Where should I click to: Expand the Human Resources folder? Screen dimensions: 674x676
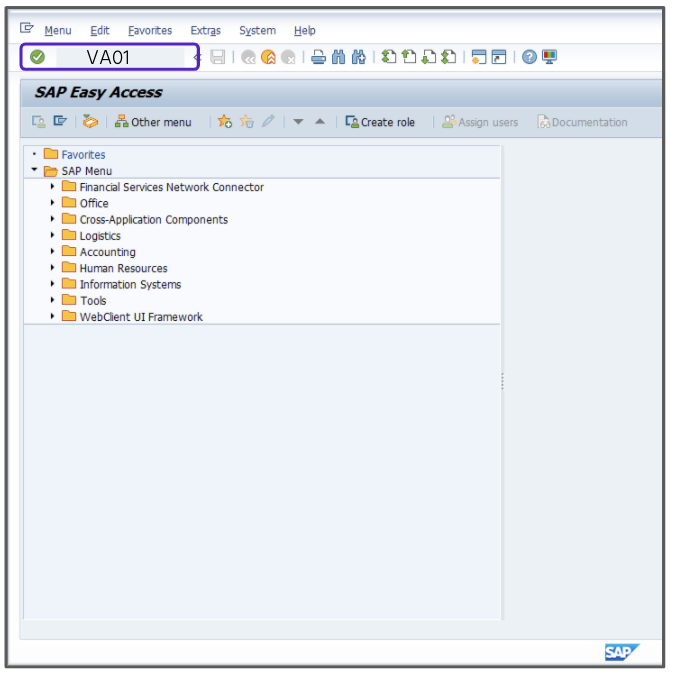[x=52, y=268]
